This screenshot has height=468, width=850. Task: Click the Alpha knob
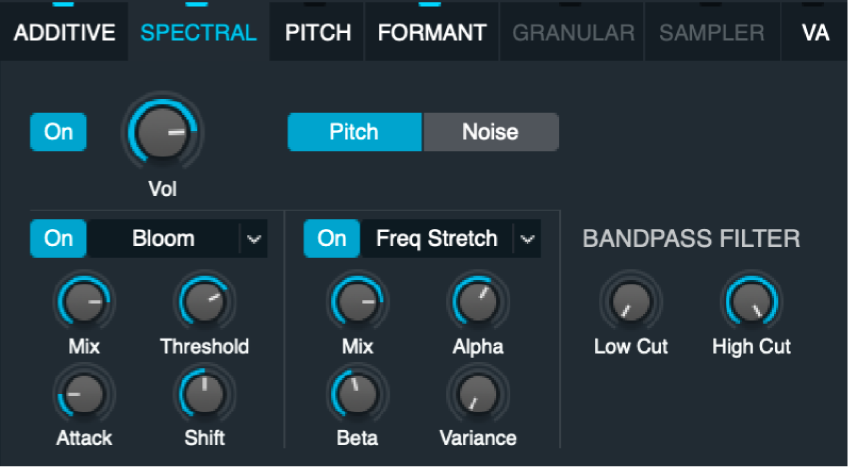[x=478, y=302]
